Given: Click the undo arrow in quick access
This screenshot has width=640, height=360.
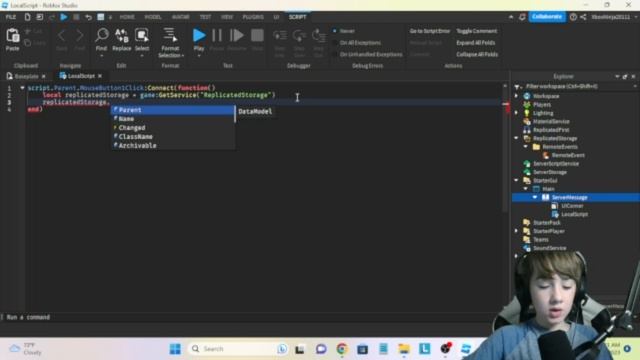Looking at the screenshot, I should pos(88,17).
